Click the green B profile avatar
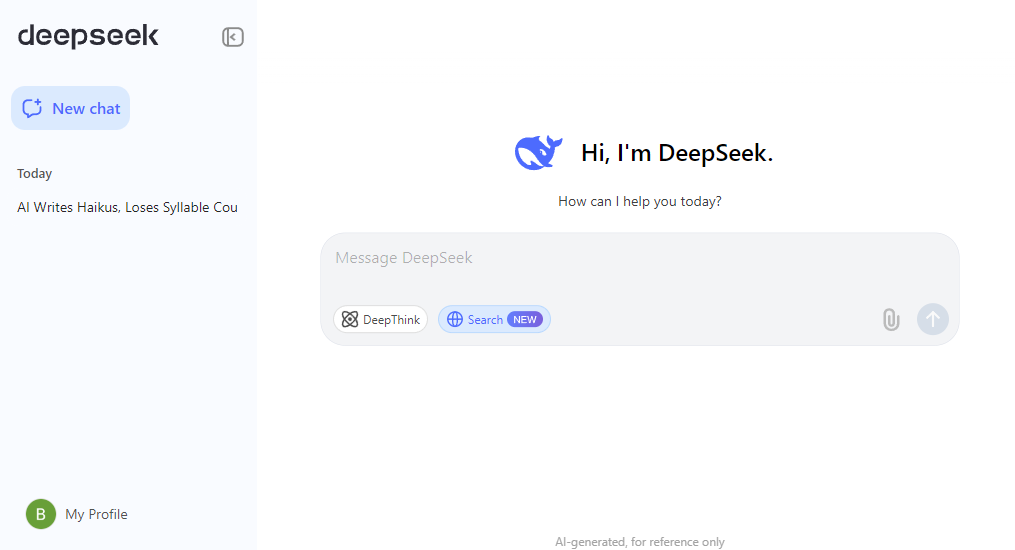Viewport: 1015px width, 550px height. tap(41, 514)
